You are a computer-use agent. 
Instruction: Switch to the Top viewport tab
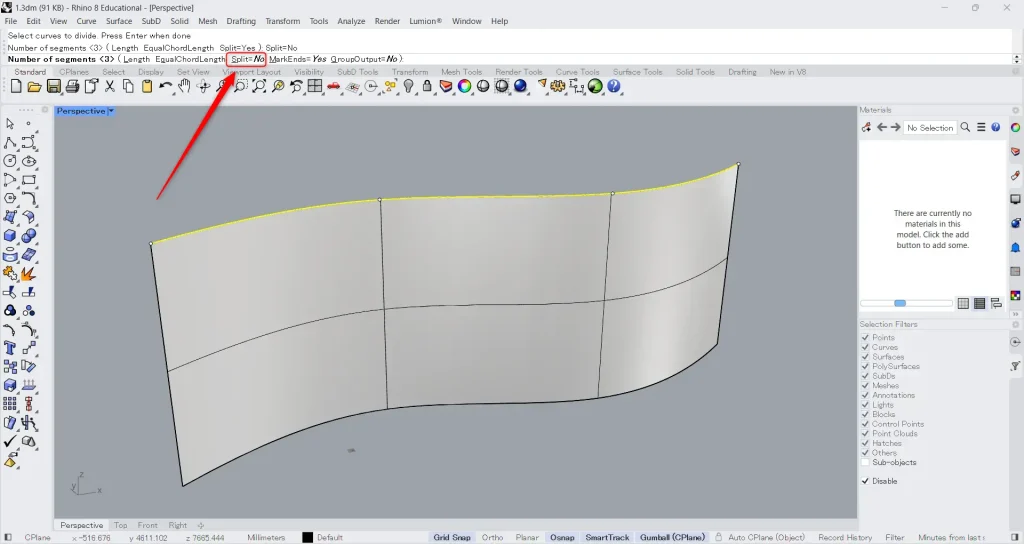pyautogui.click(x=121, y=525)
